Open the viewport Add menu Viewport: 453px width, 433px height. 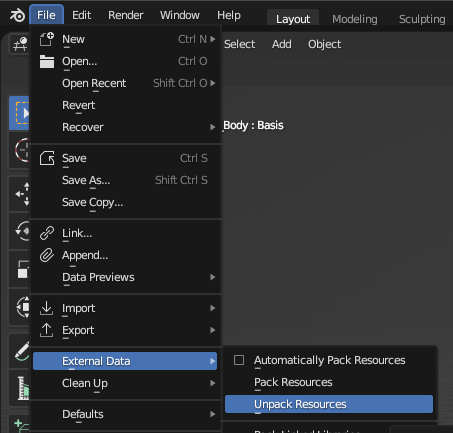pyautogui.click(x=282, y=44)
